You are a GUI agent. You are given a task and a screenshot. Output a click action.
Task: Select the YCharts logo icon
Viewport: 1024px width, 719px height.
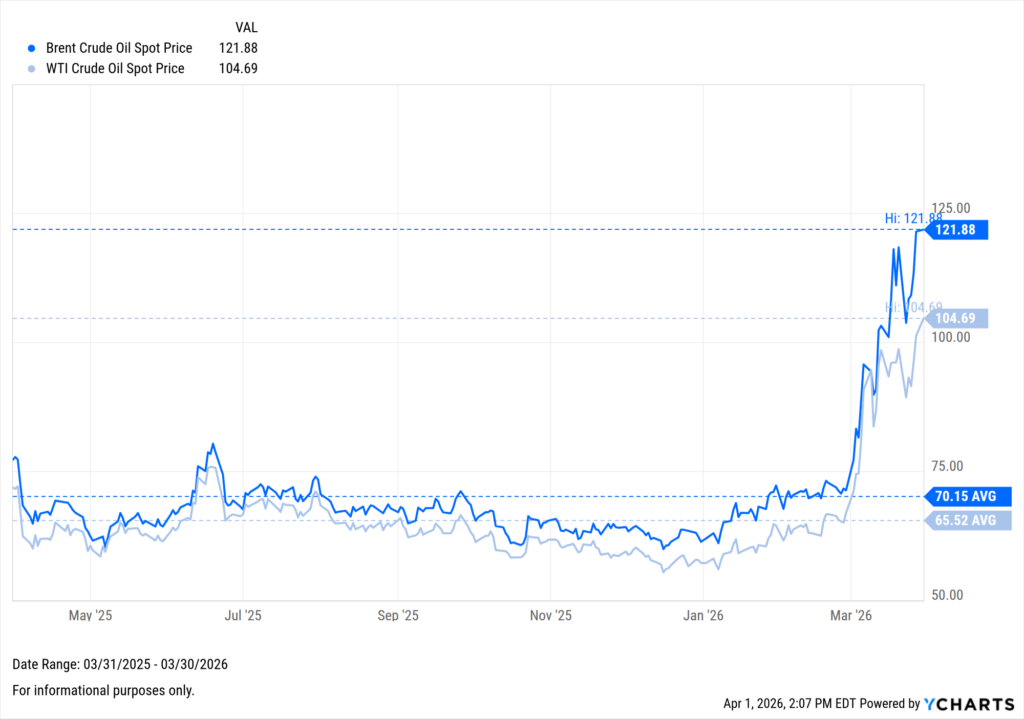(x=931, y=703)
